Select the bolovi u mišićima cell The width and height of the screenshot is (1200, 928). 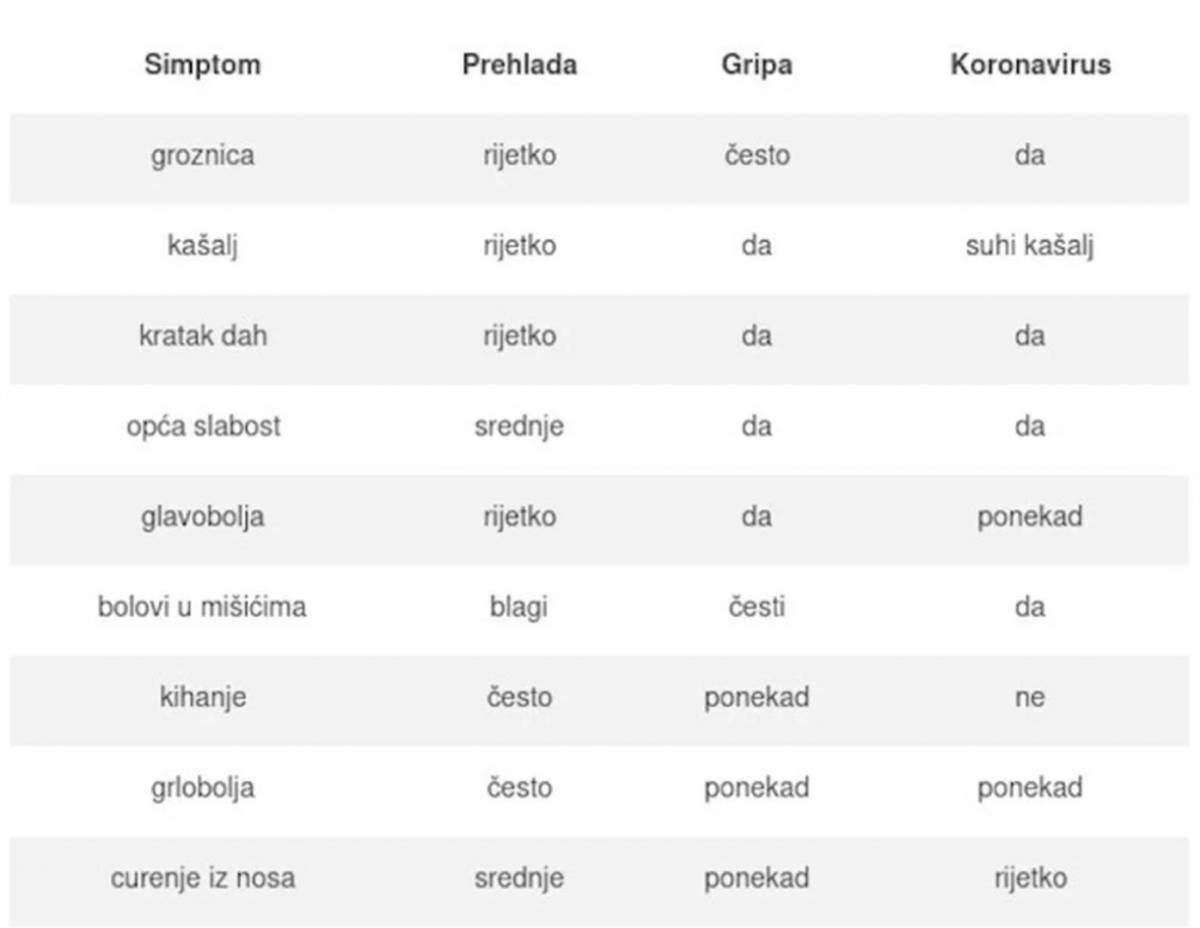202,607
